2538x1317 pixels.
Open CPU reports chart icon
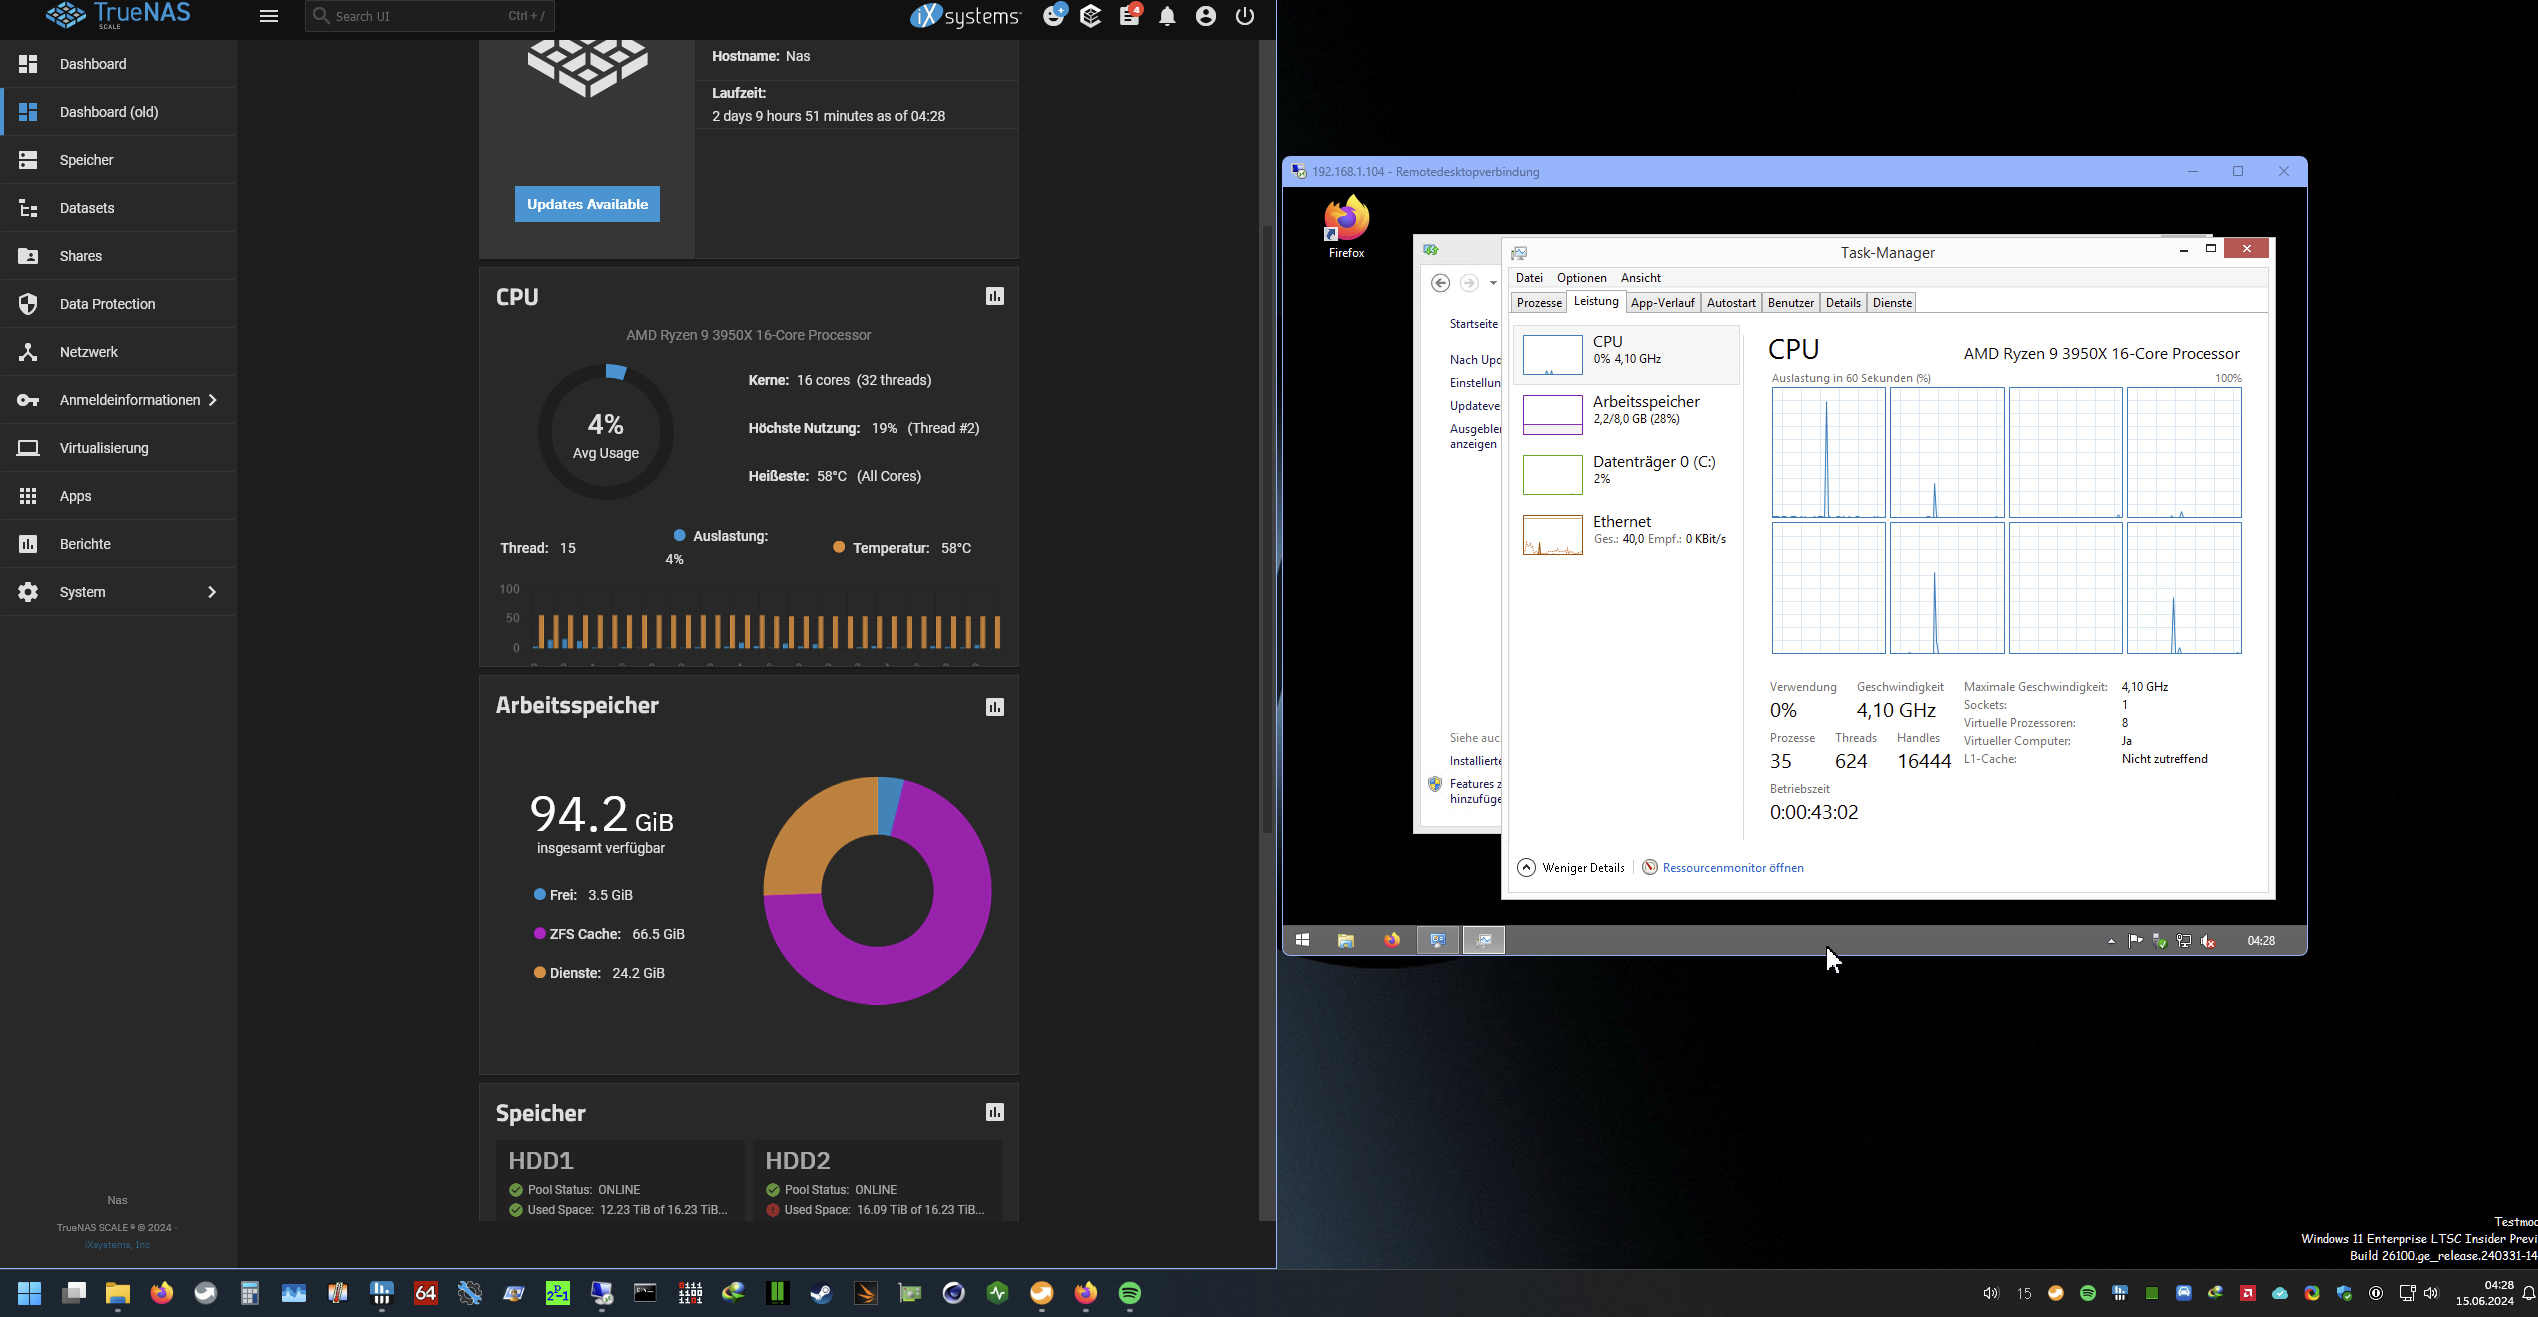point(994,296)
